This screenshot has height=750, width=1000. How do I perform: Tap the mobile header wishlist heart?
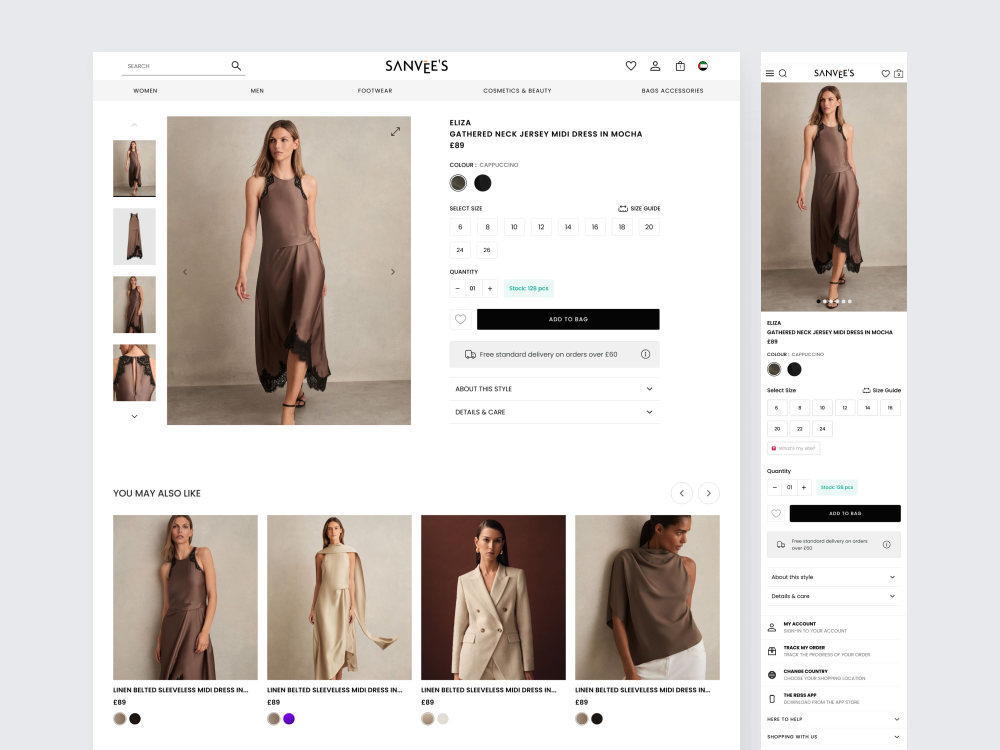click(x=885, y=73)
